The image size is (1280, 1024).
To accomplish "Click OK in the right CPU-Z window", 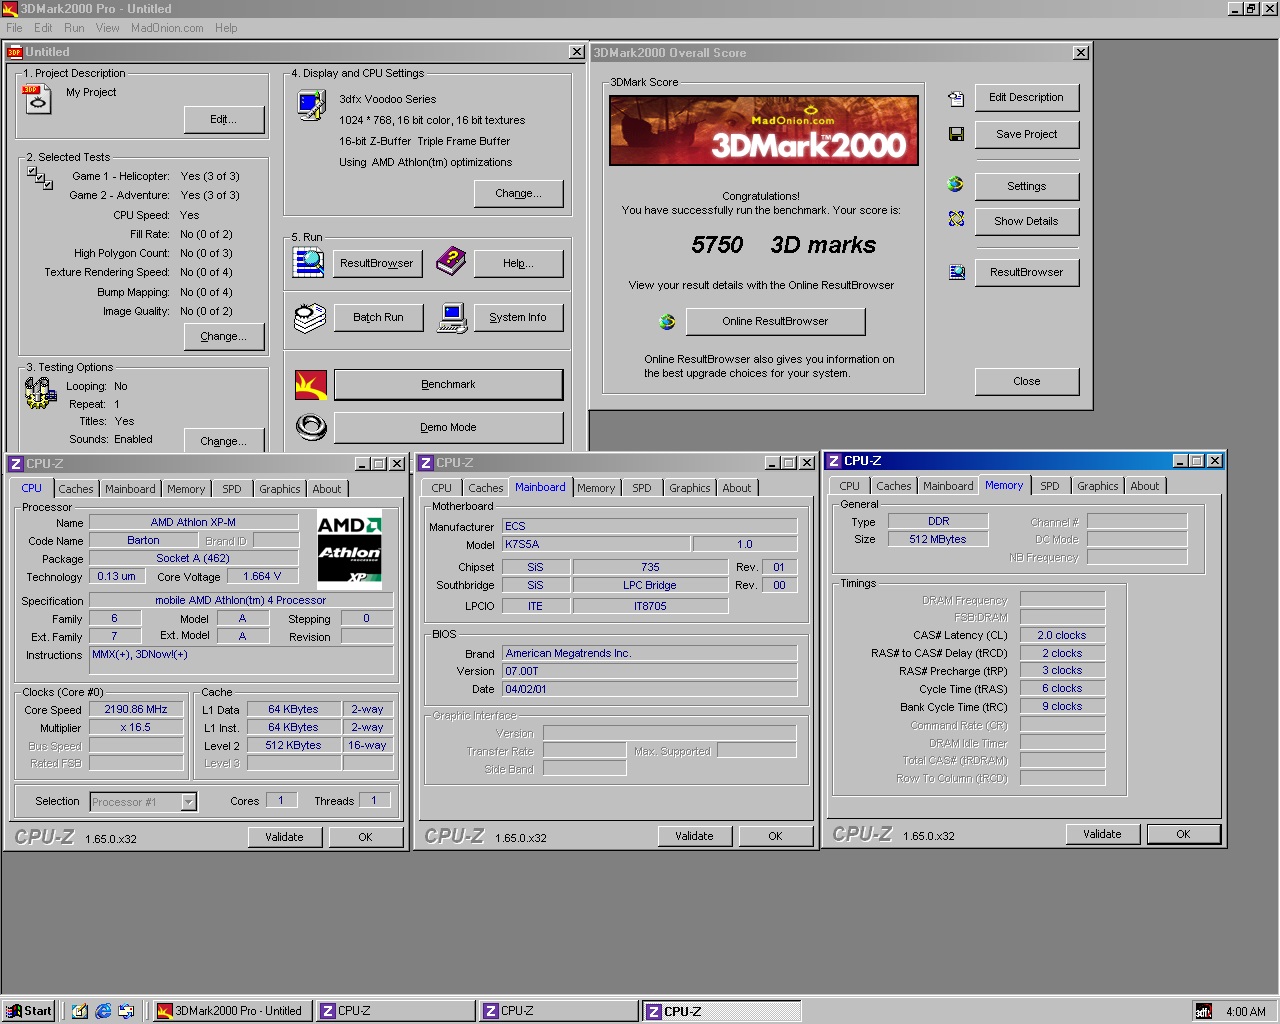I will coord(1183,834).
